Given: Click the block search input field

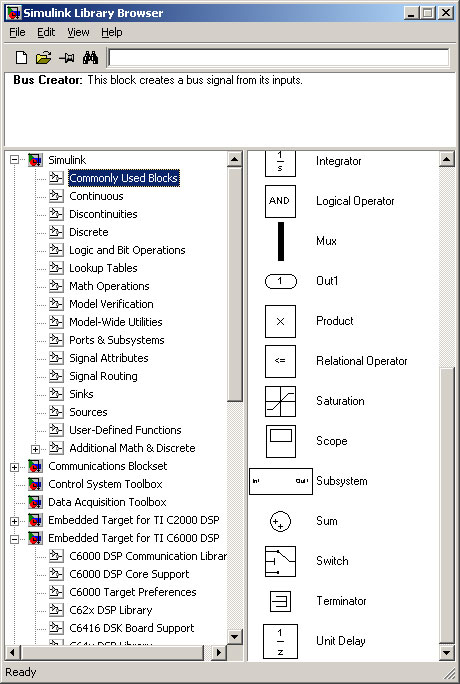Looking at the screenshot, I should click(x=279, y=58).
